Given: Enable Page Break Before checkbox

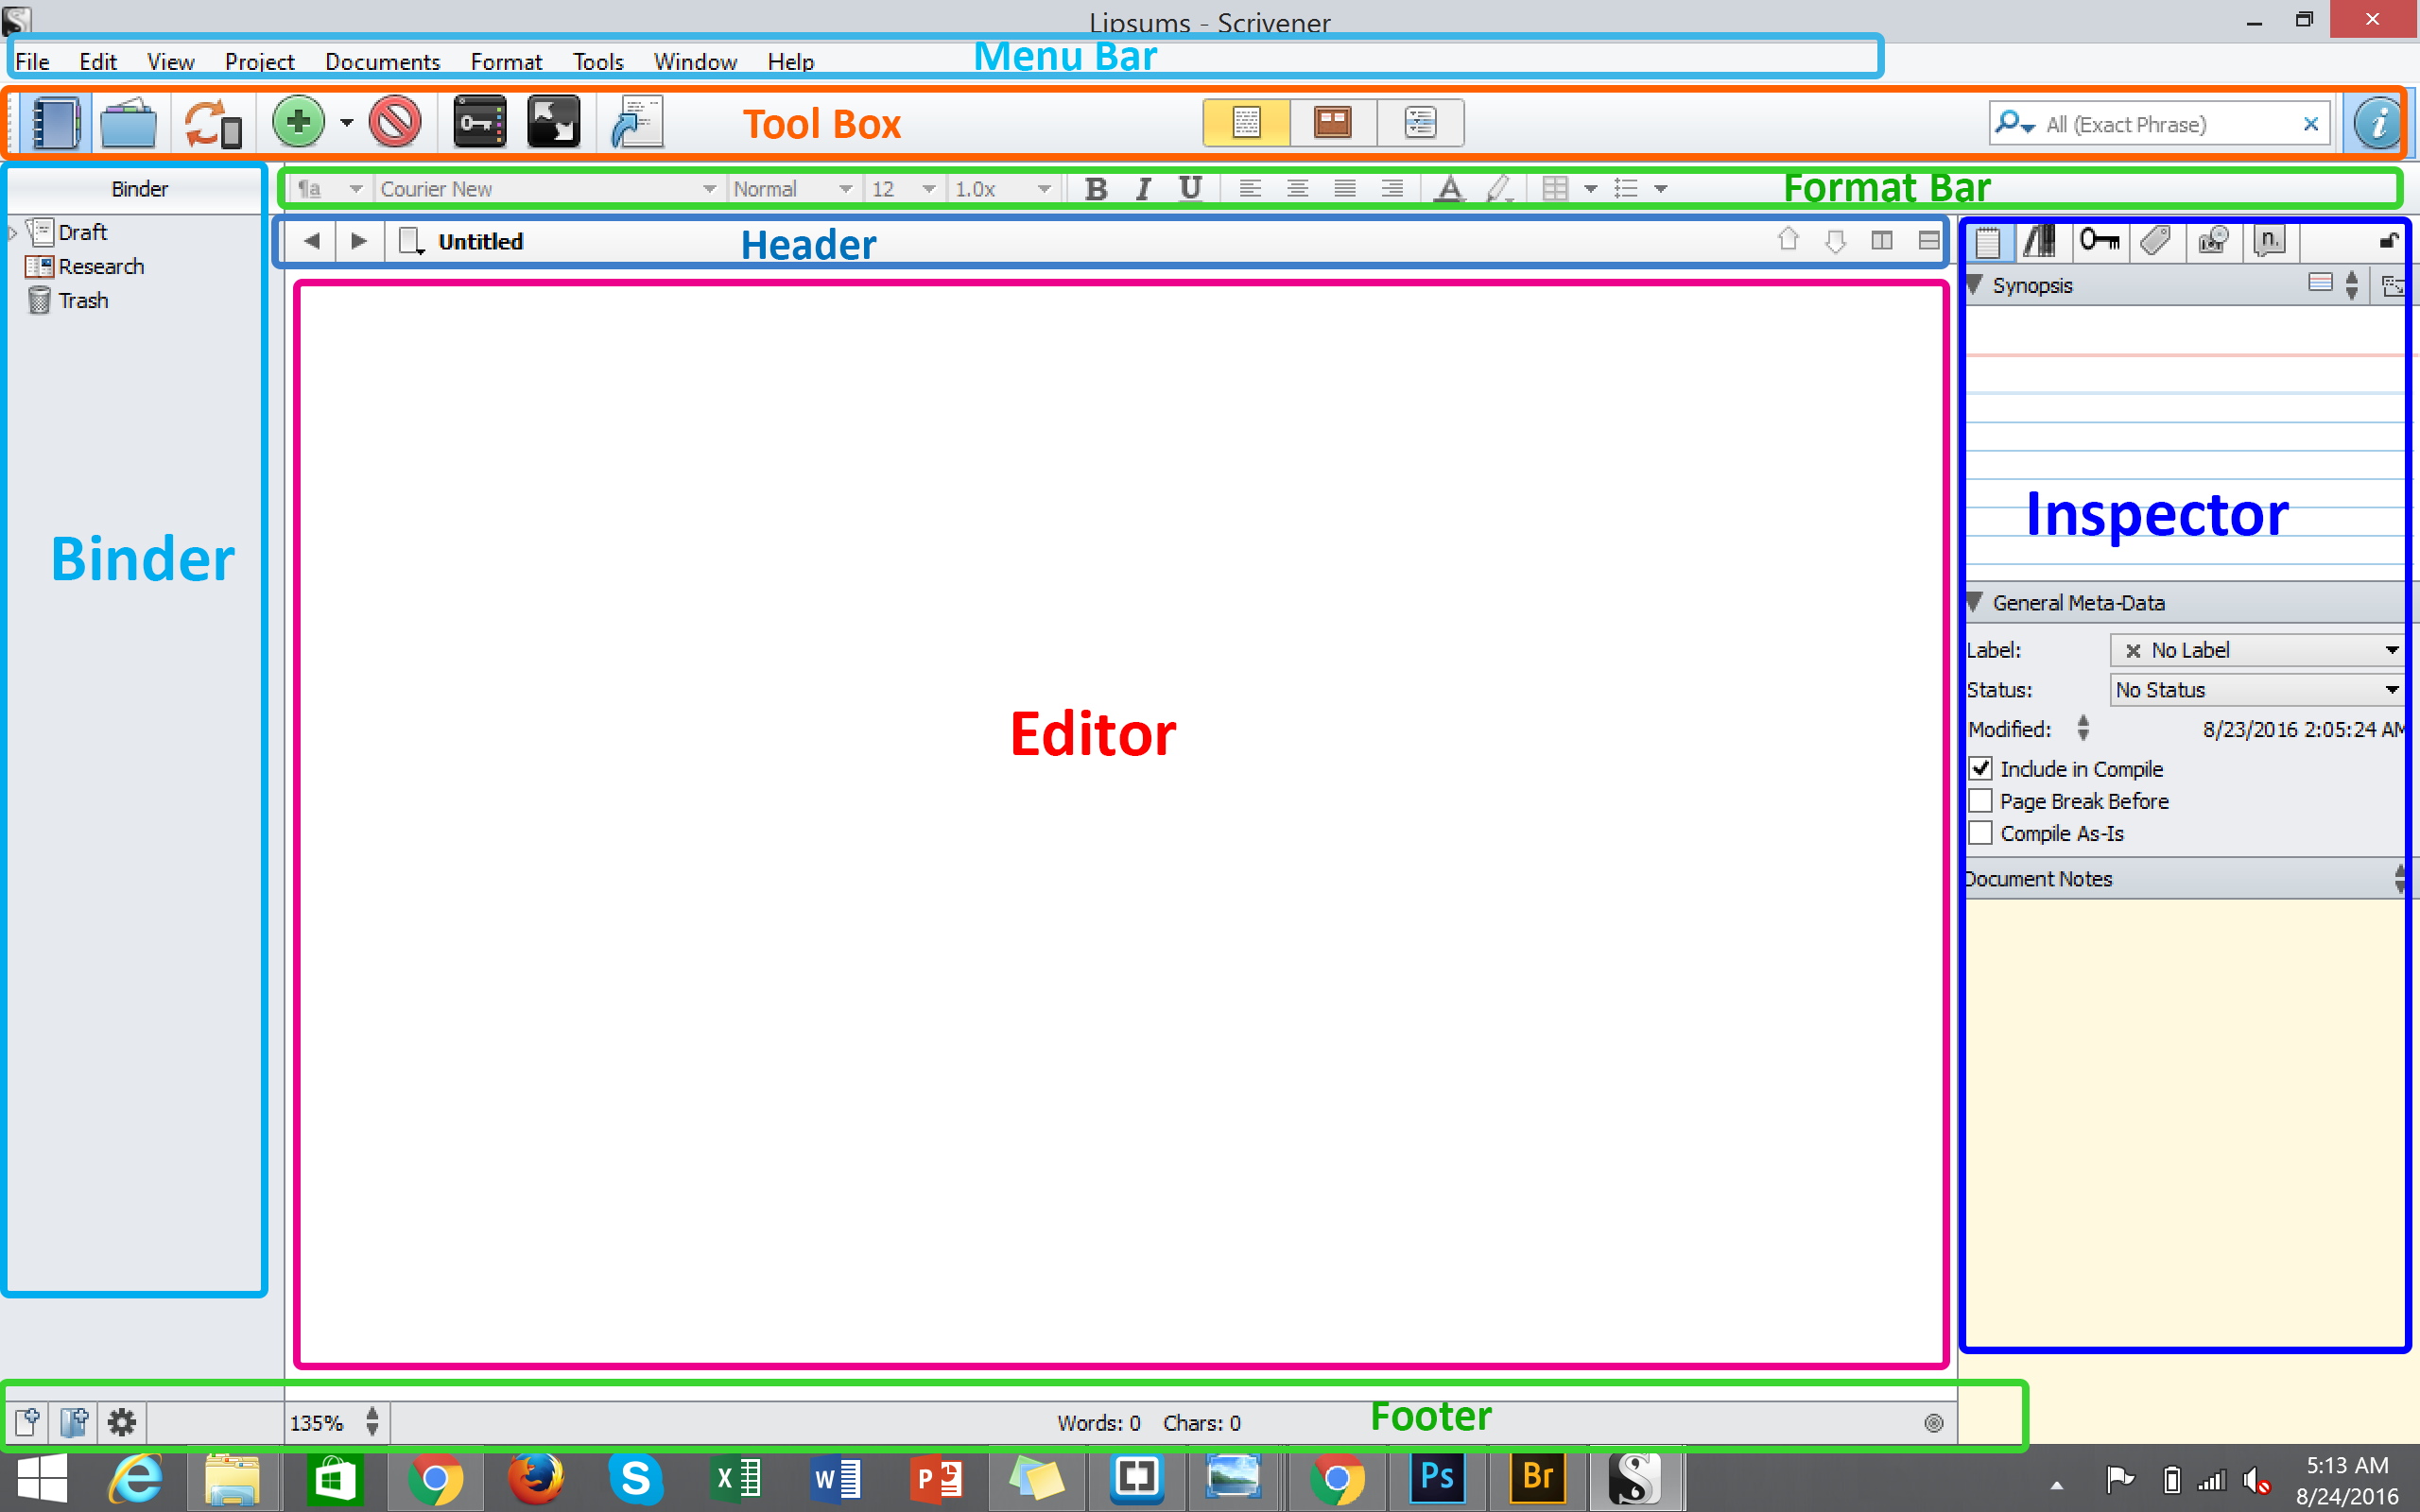Looking at the screenshot, I should pyautogui.click(x=1980, y=801).
